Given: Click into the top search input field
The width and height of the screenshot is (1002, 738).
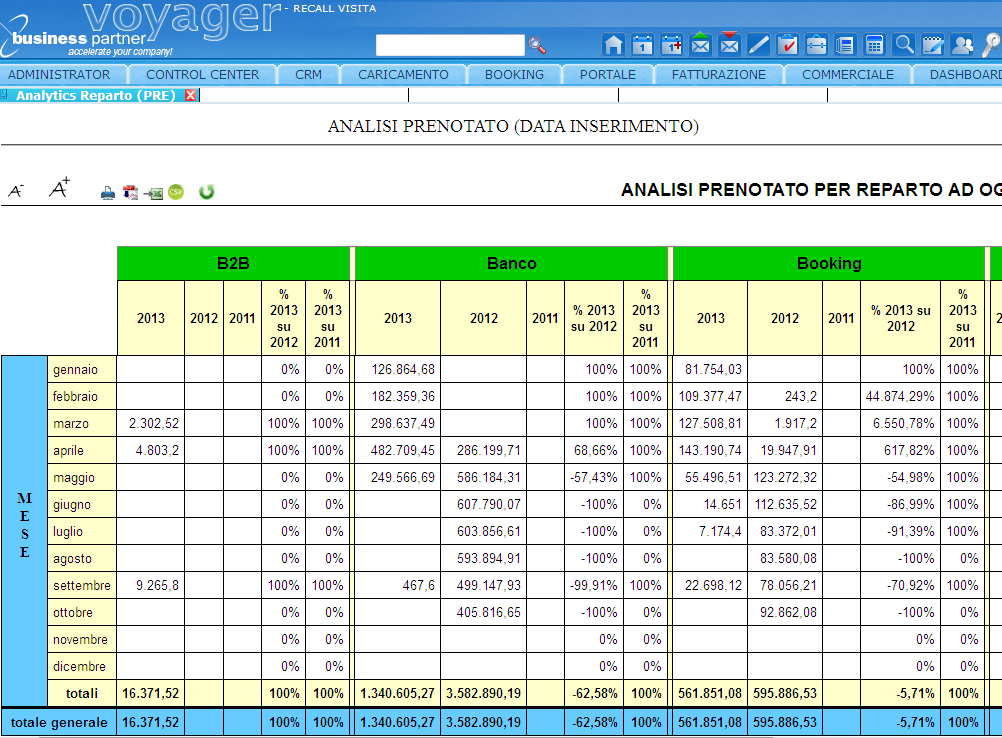Looking at the screenshot, I should (451, 45).
